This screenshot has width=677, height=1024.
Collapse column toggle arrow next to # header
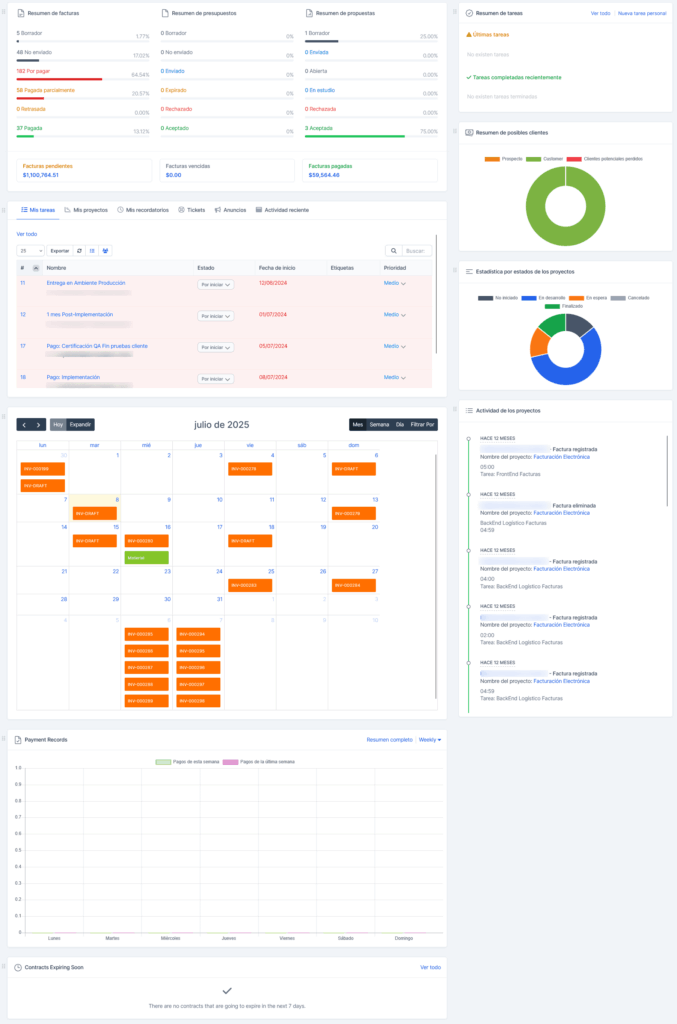click(x=36, y=268)
